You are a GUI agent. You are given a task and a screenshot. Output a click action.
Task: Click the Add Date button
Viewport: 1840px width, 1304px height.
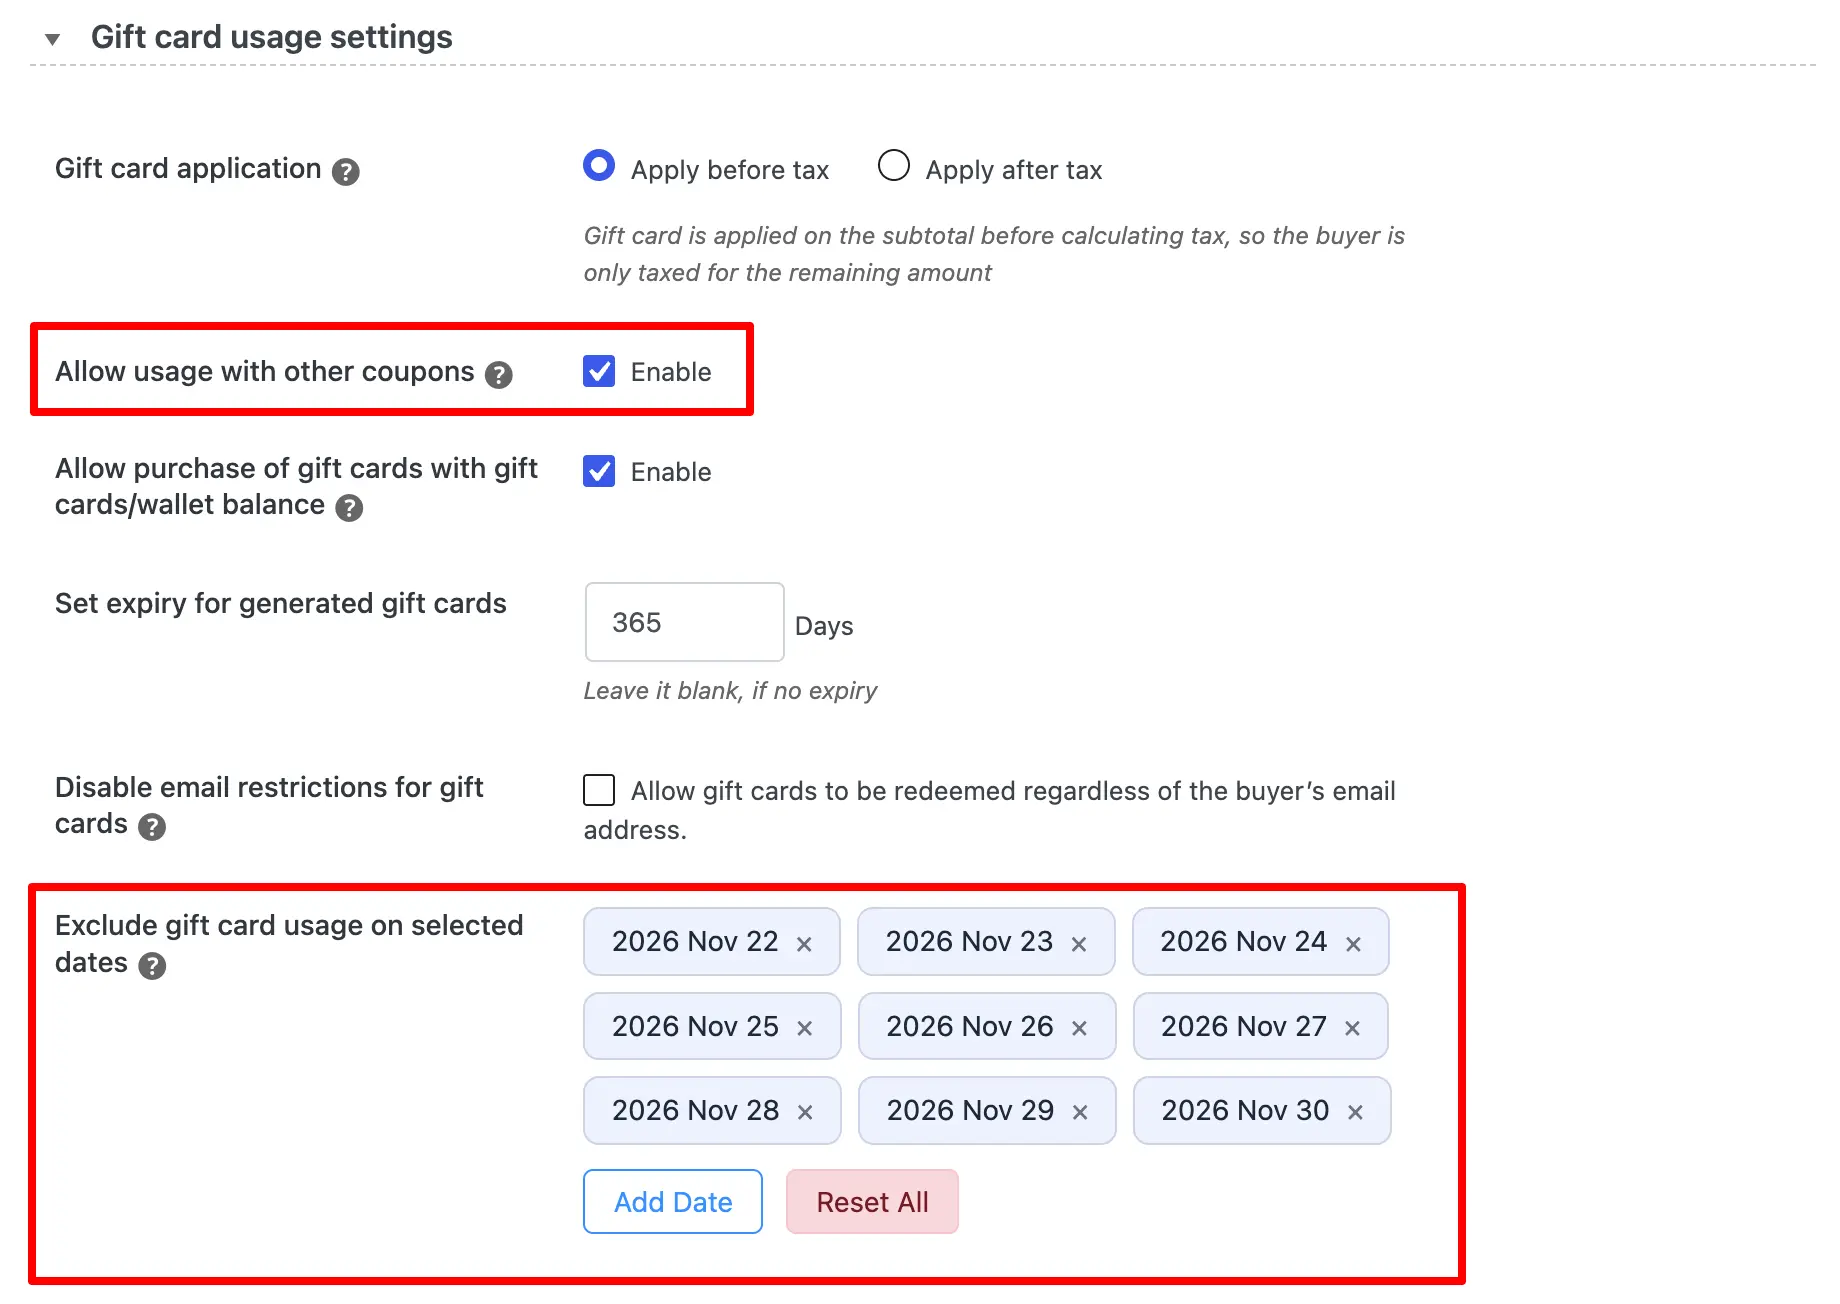tap(673, 1202)
